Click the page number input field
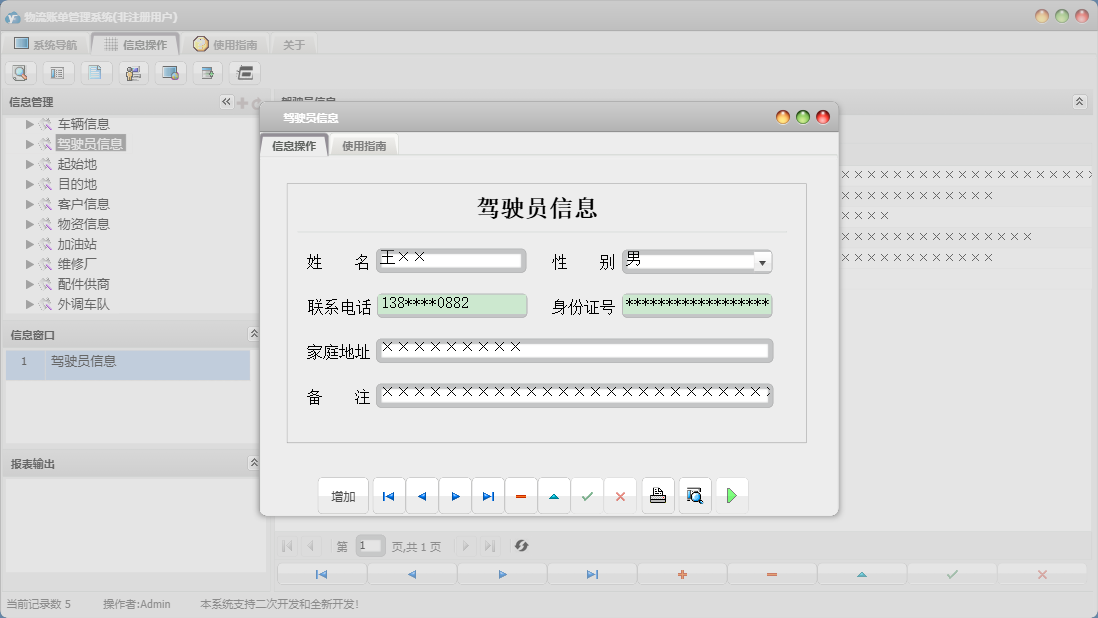Image resolution: width=1098 pixels, height=618 pixels. (x=370, y=545)
